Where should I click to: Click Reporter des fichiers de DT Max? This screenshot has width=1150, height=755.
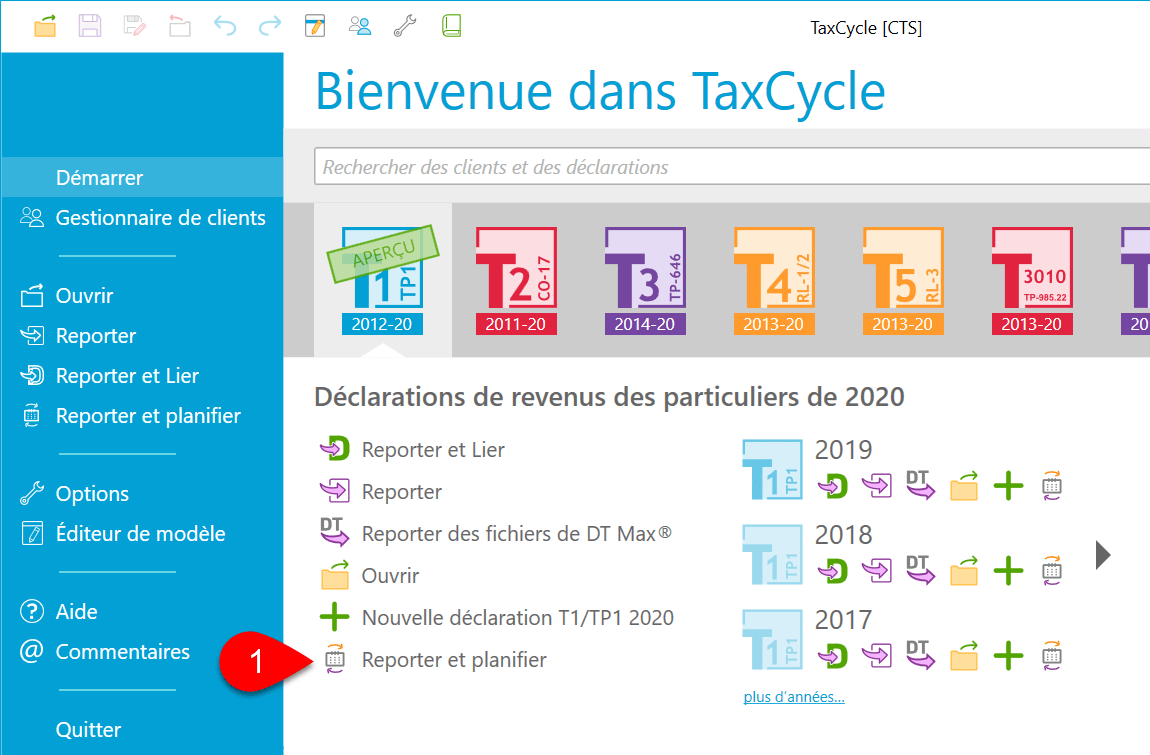(x=496, y=533)
